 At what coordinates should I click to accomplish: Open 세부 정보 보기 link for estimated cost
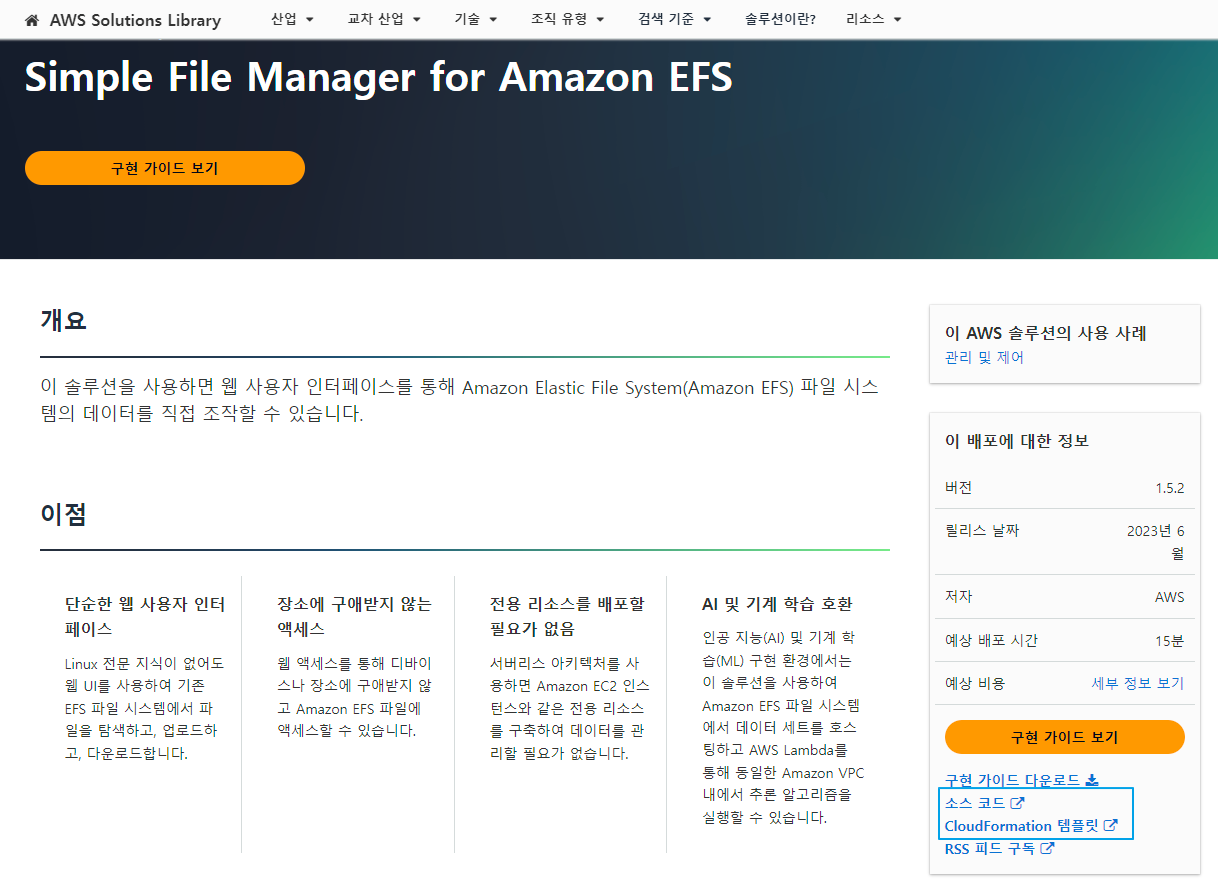[1137, 683]
